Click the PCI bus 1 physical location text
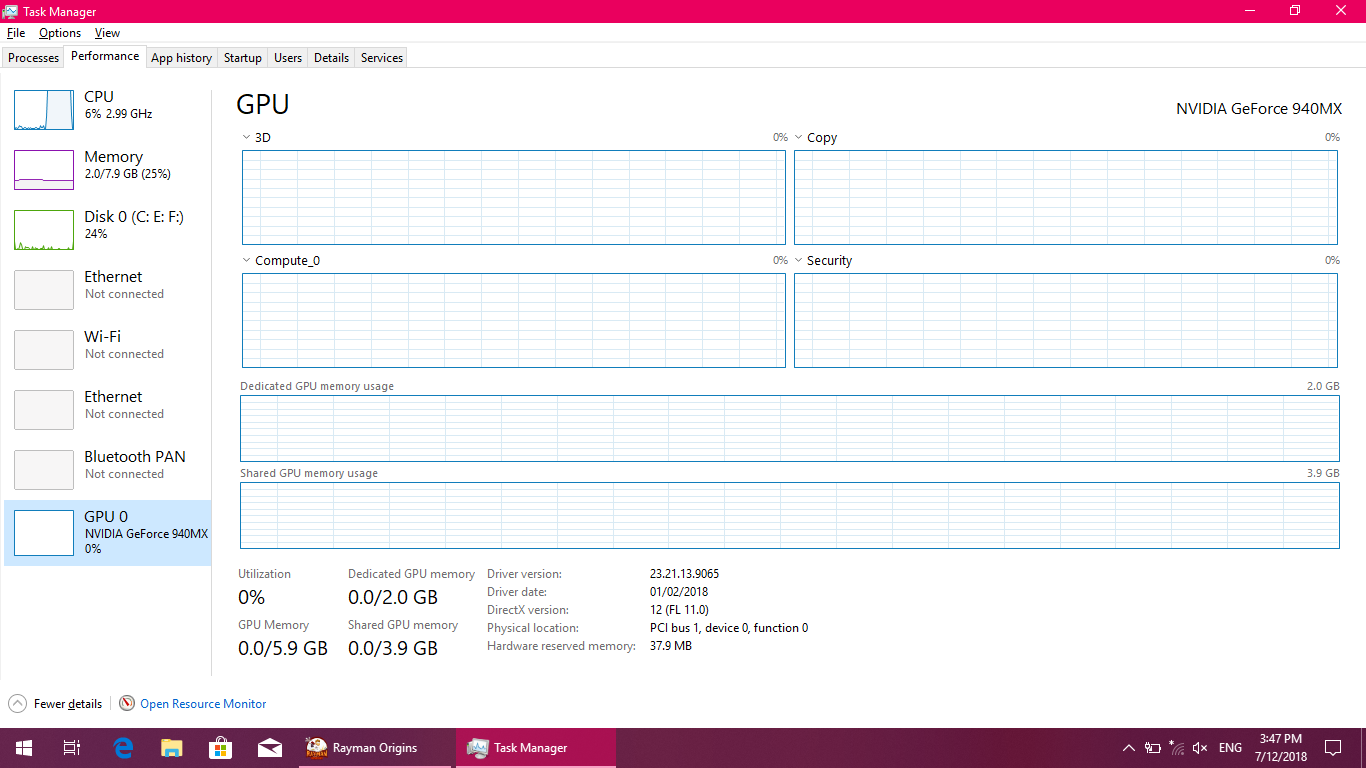 (x=729, y=628)
